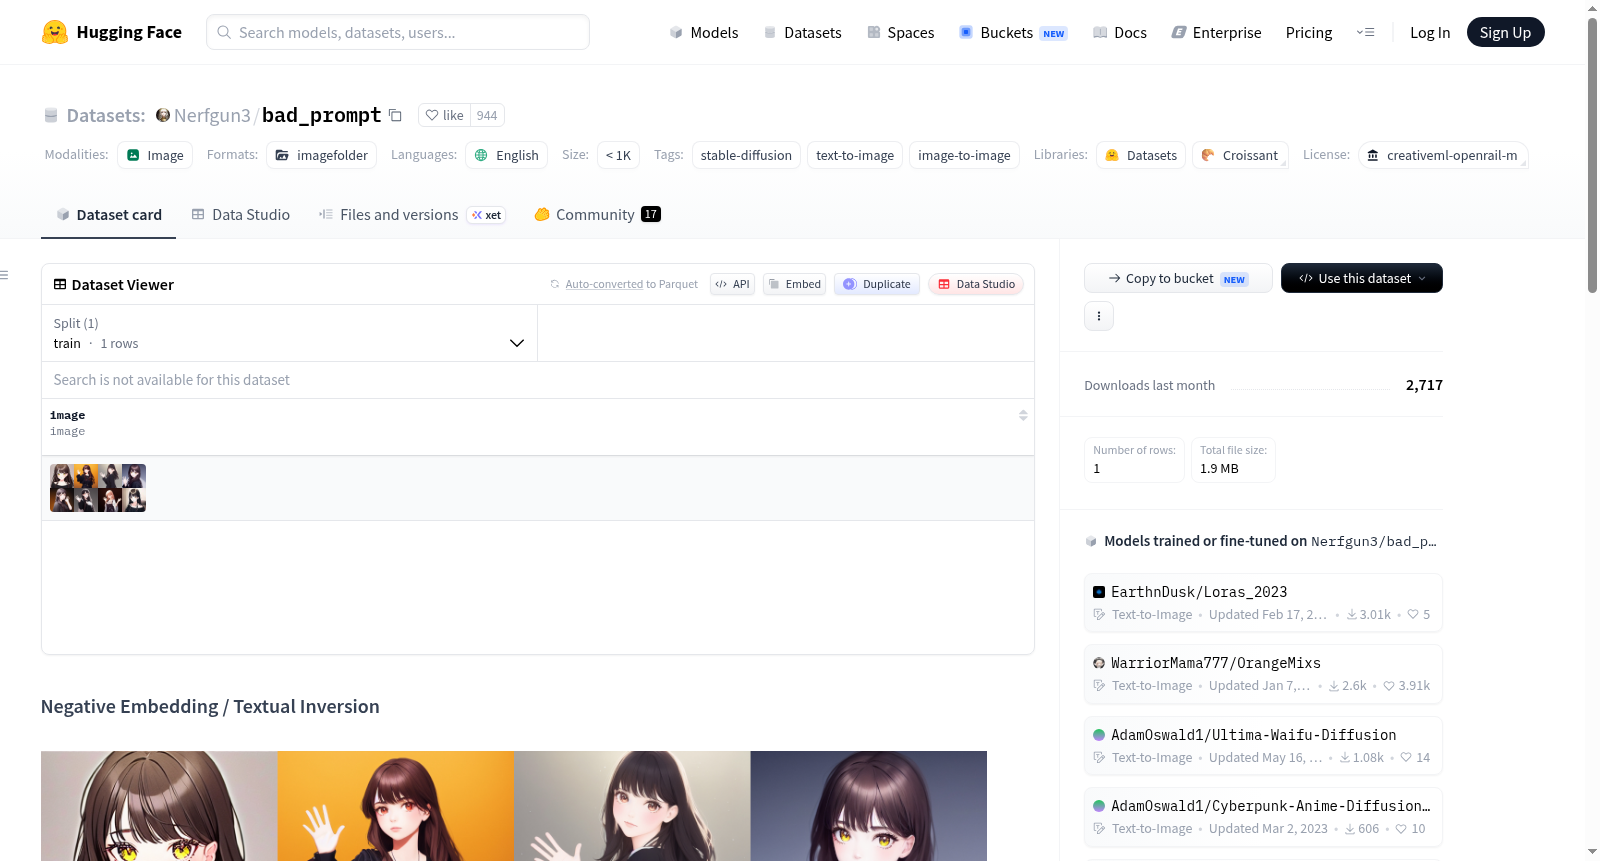This screenshot has width=1600, height=861.
Task: Open AdamOswald1/Ultima-Waifu-Diffusion model
Action: 1263,746
